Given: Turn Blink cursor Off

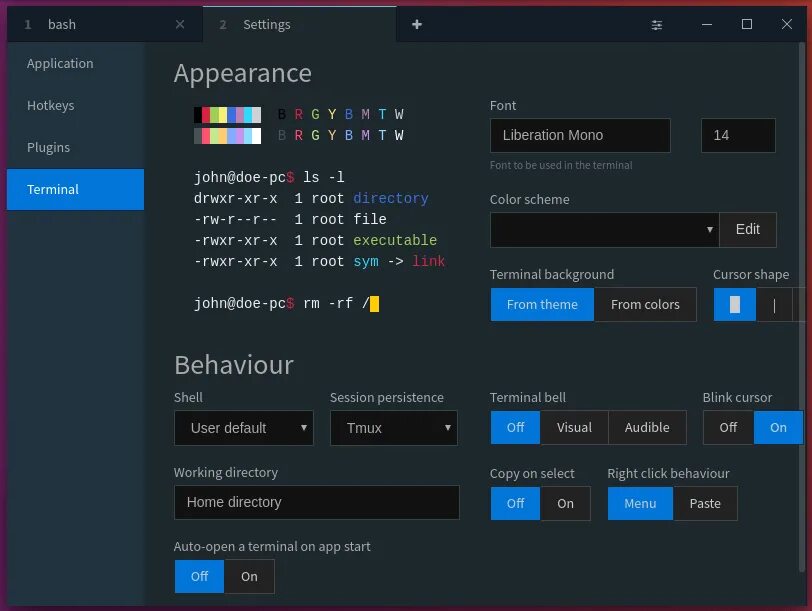Looking at the screenshot, I should 728,428.
